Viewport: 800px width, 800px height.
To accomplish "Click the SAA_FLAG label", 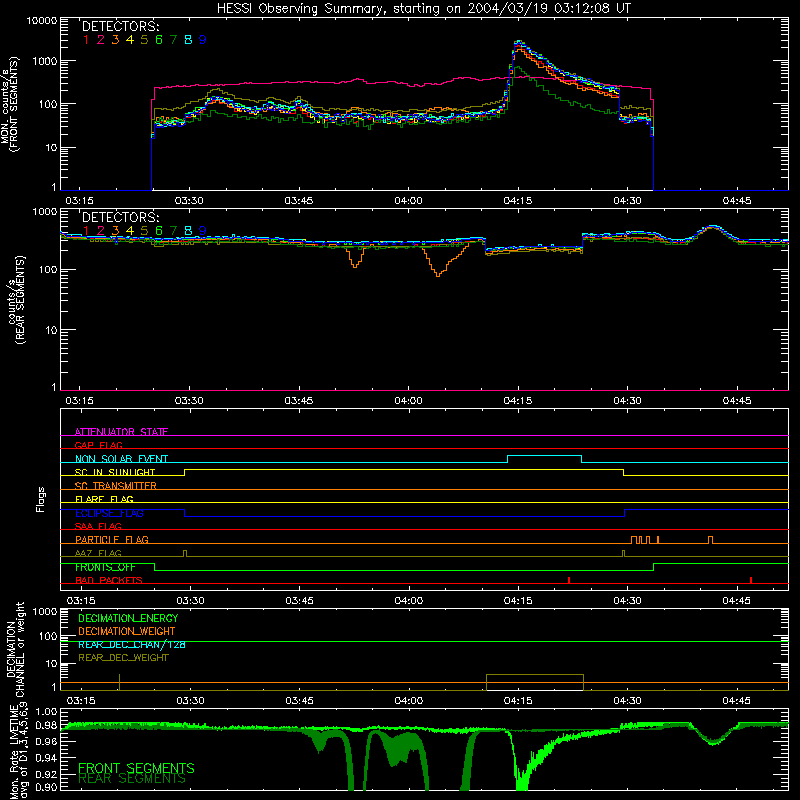I will tap(98, 526).
